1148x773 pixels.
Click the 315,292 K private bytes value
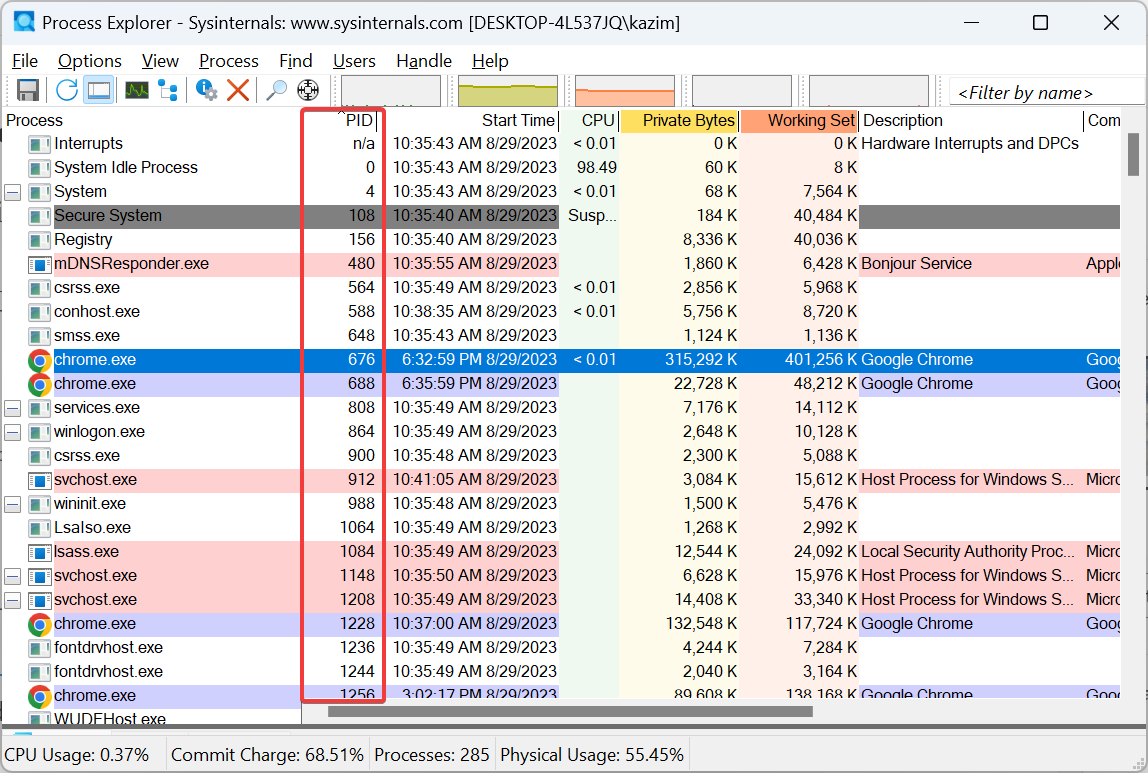coord(701,360)
